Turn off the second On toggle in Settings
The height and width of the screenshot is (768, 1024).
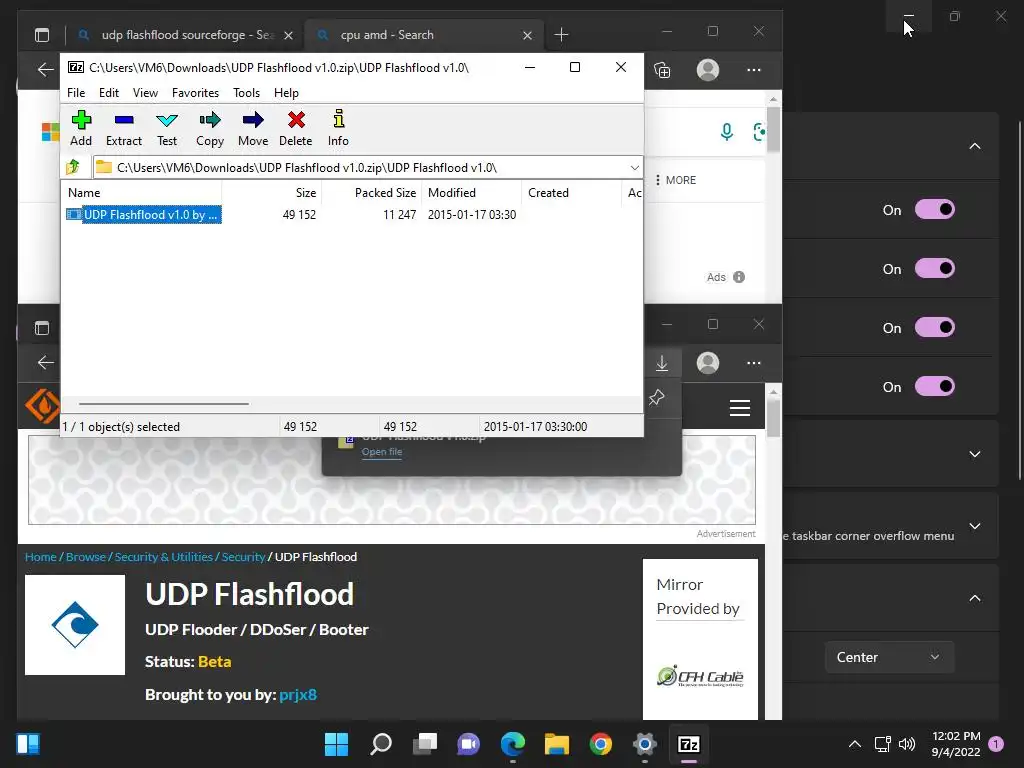[935, 268]
